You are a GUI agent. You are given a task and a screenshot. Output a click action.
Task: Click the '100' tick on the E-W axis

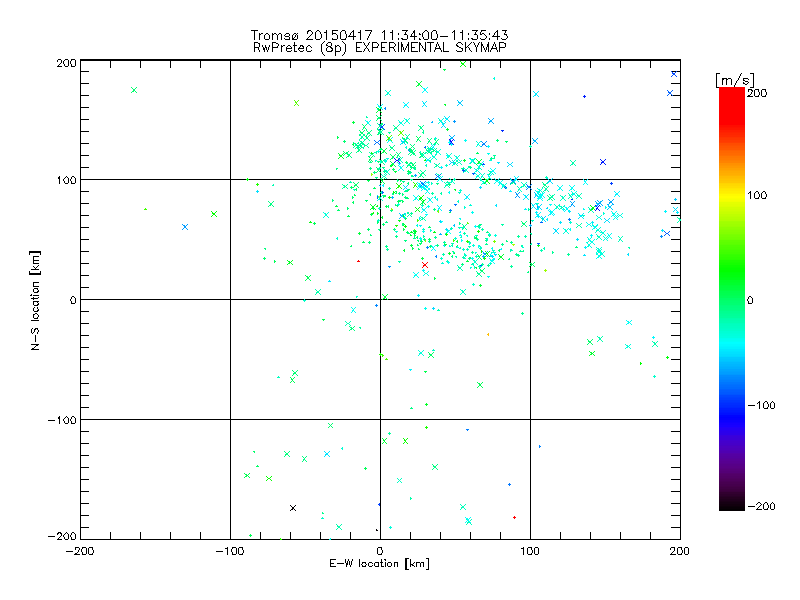click(x=530, y=551)
